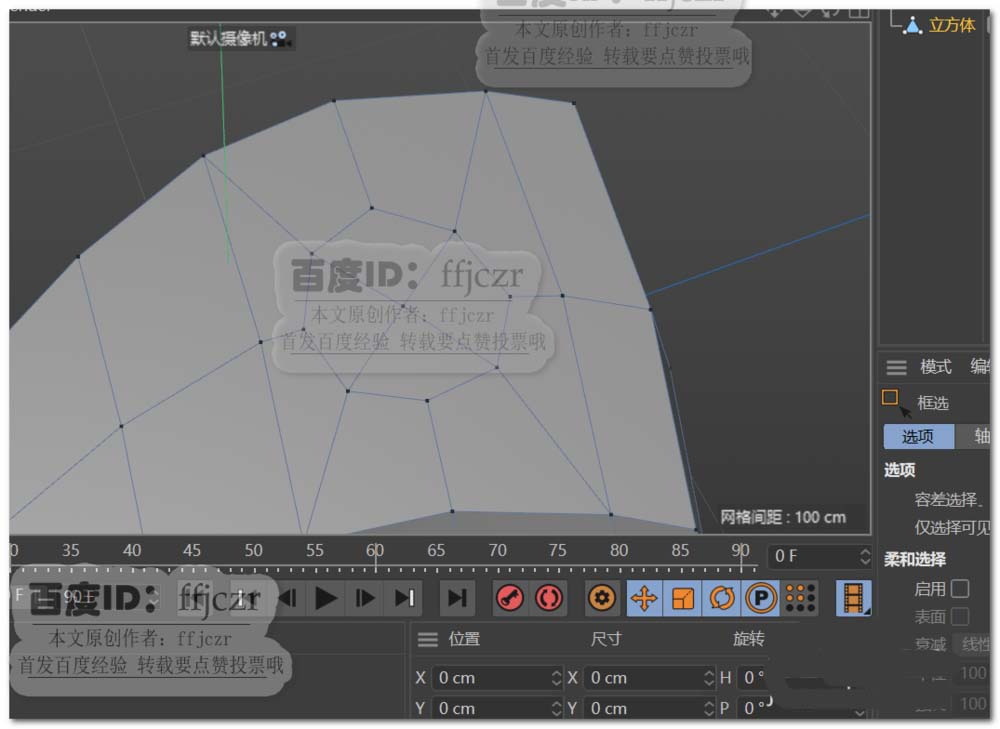Click the film strip timeline icon
This screenshot has width=1000, height=729.
853,598
